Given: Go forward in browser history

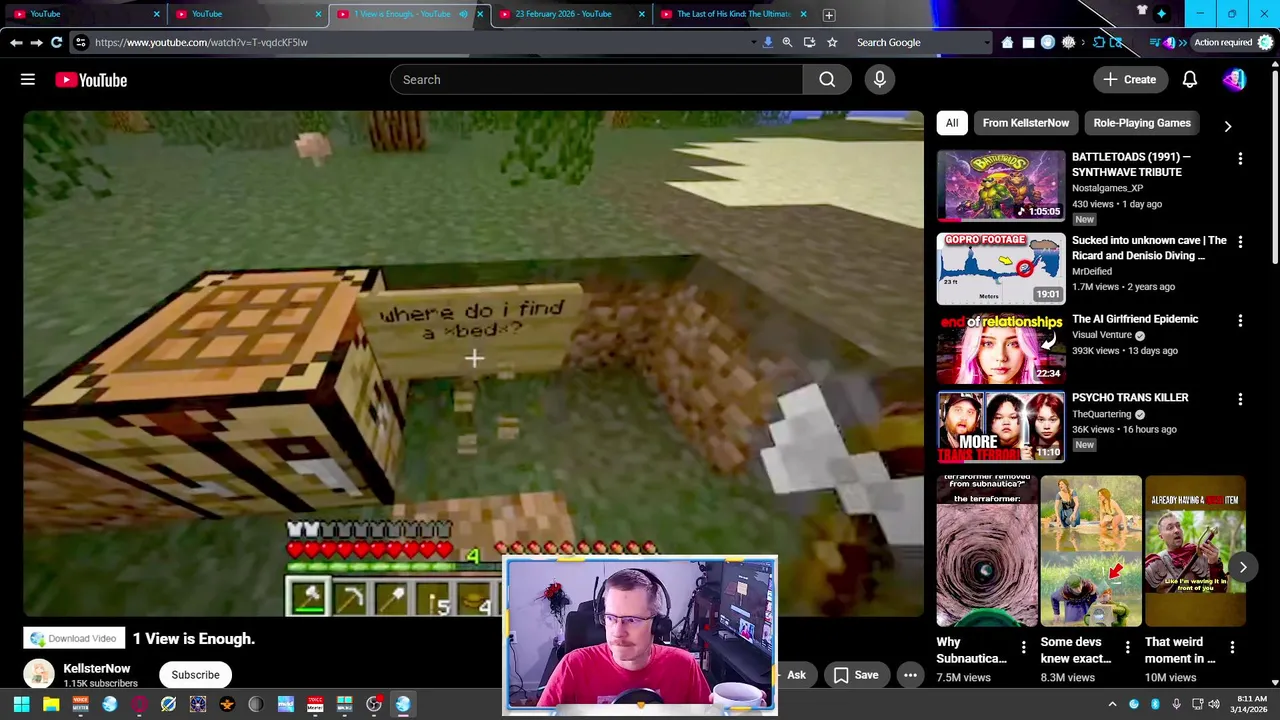Looking at the screenshot, I should click(36, 42).
